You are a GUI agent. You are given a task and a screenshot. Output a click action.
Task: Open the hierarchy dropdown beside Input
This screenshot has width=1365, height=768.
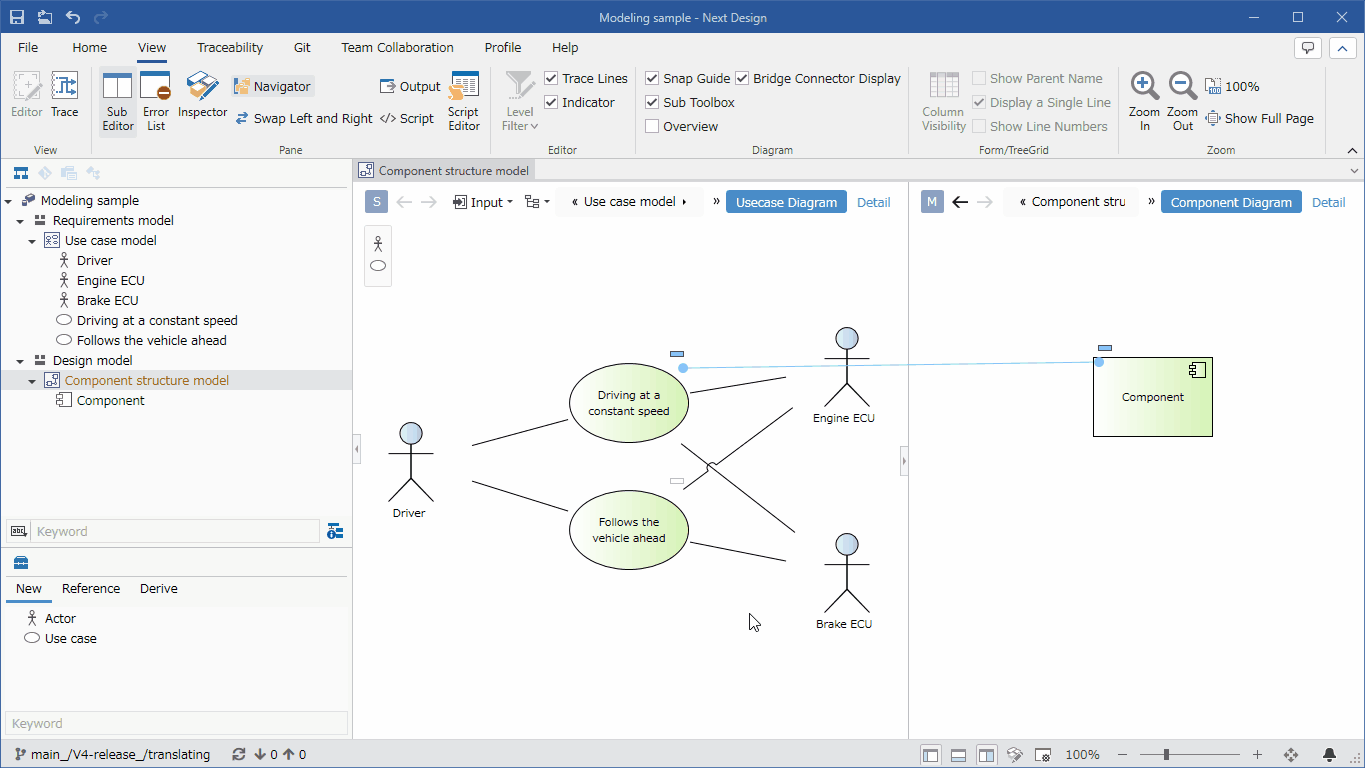coord(537,202)
